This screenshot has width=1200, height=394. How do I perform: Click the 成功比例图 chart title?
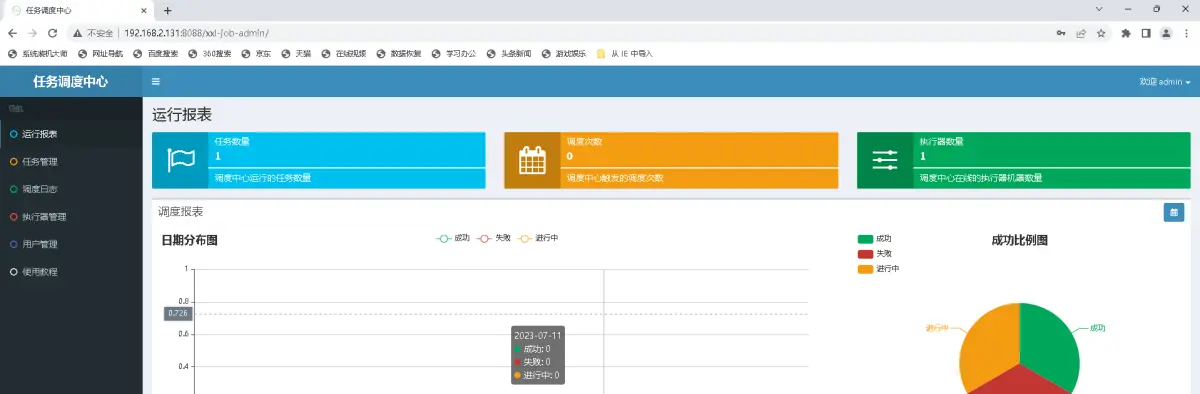(1019, 240)
